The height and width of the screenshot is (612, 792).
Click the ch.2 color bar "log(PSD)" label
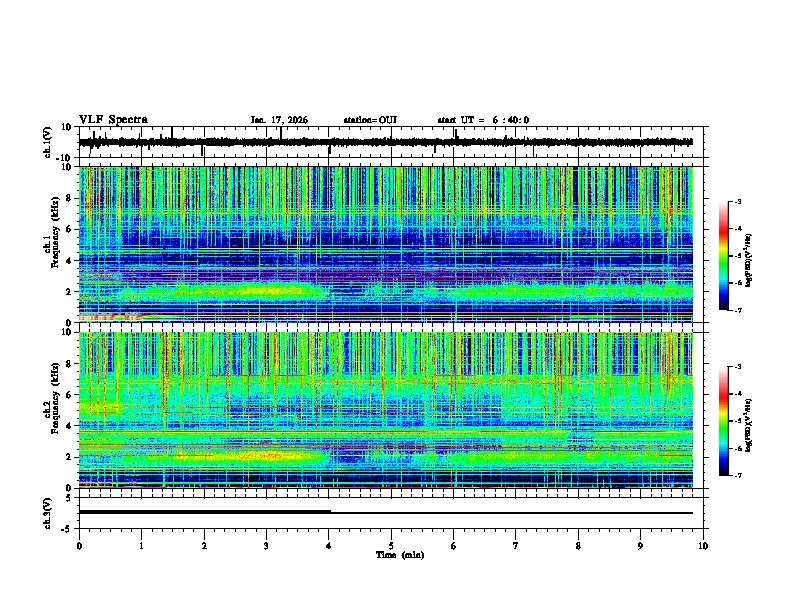(x=749, y=425)
